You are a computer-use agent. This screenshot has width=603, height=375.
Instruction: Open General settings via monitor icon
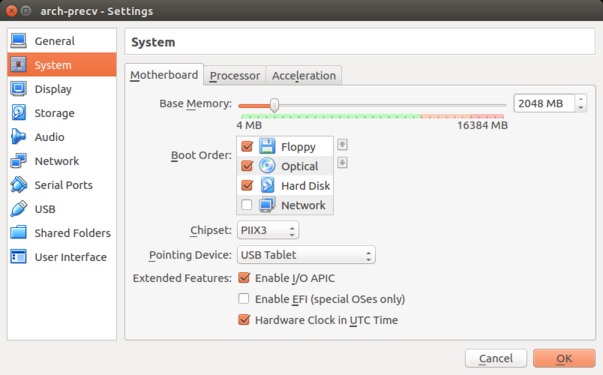point(18,41)
